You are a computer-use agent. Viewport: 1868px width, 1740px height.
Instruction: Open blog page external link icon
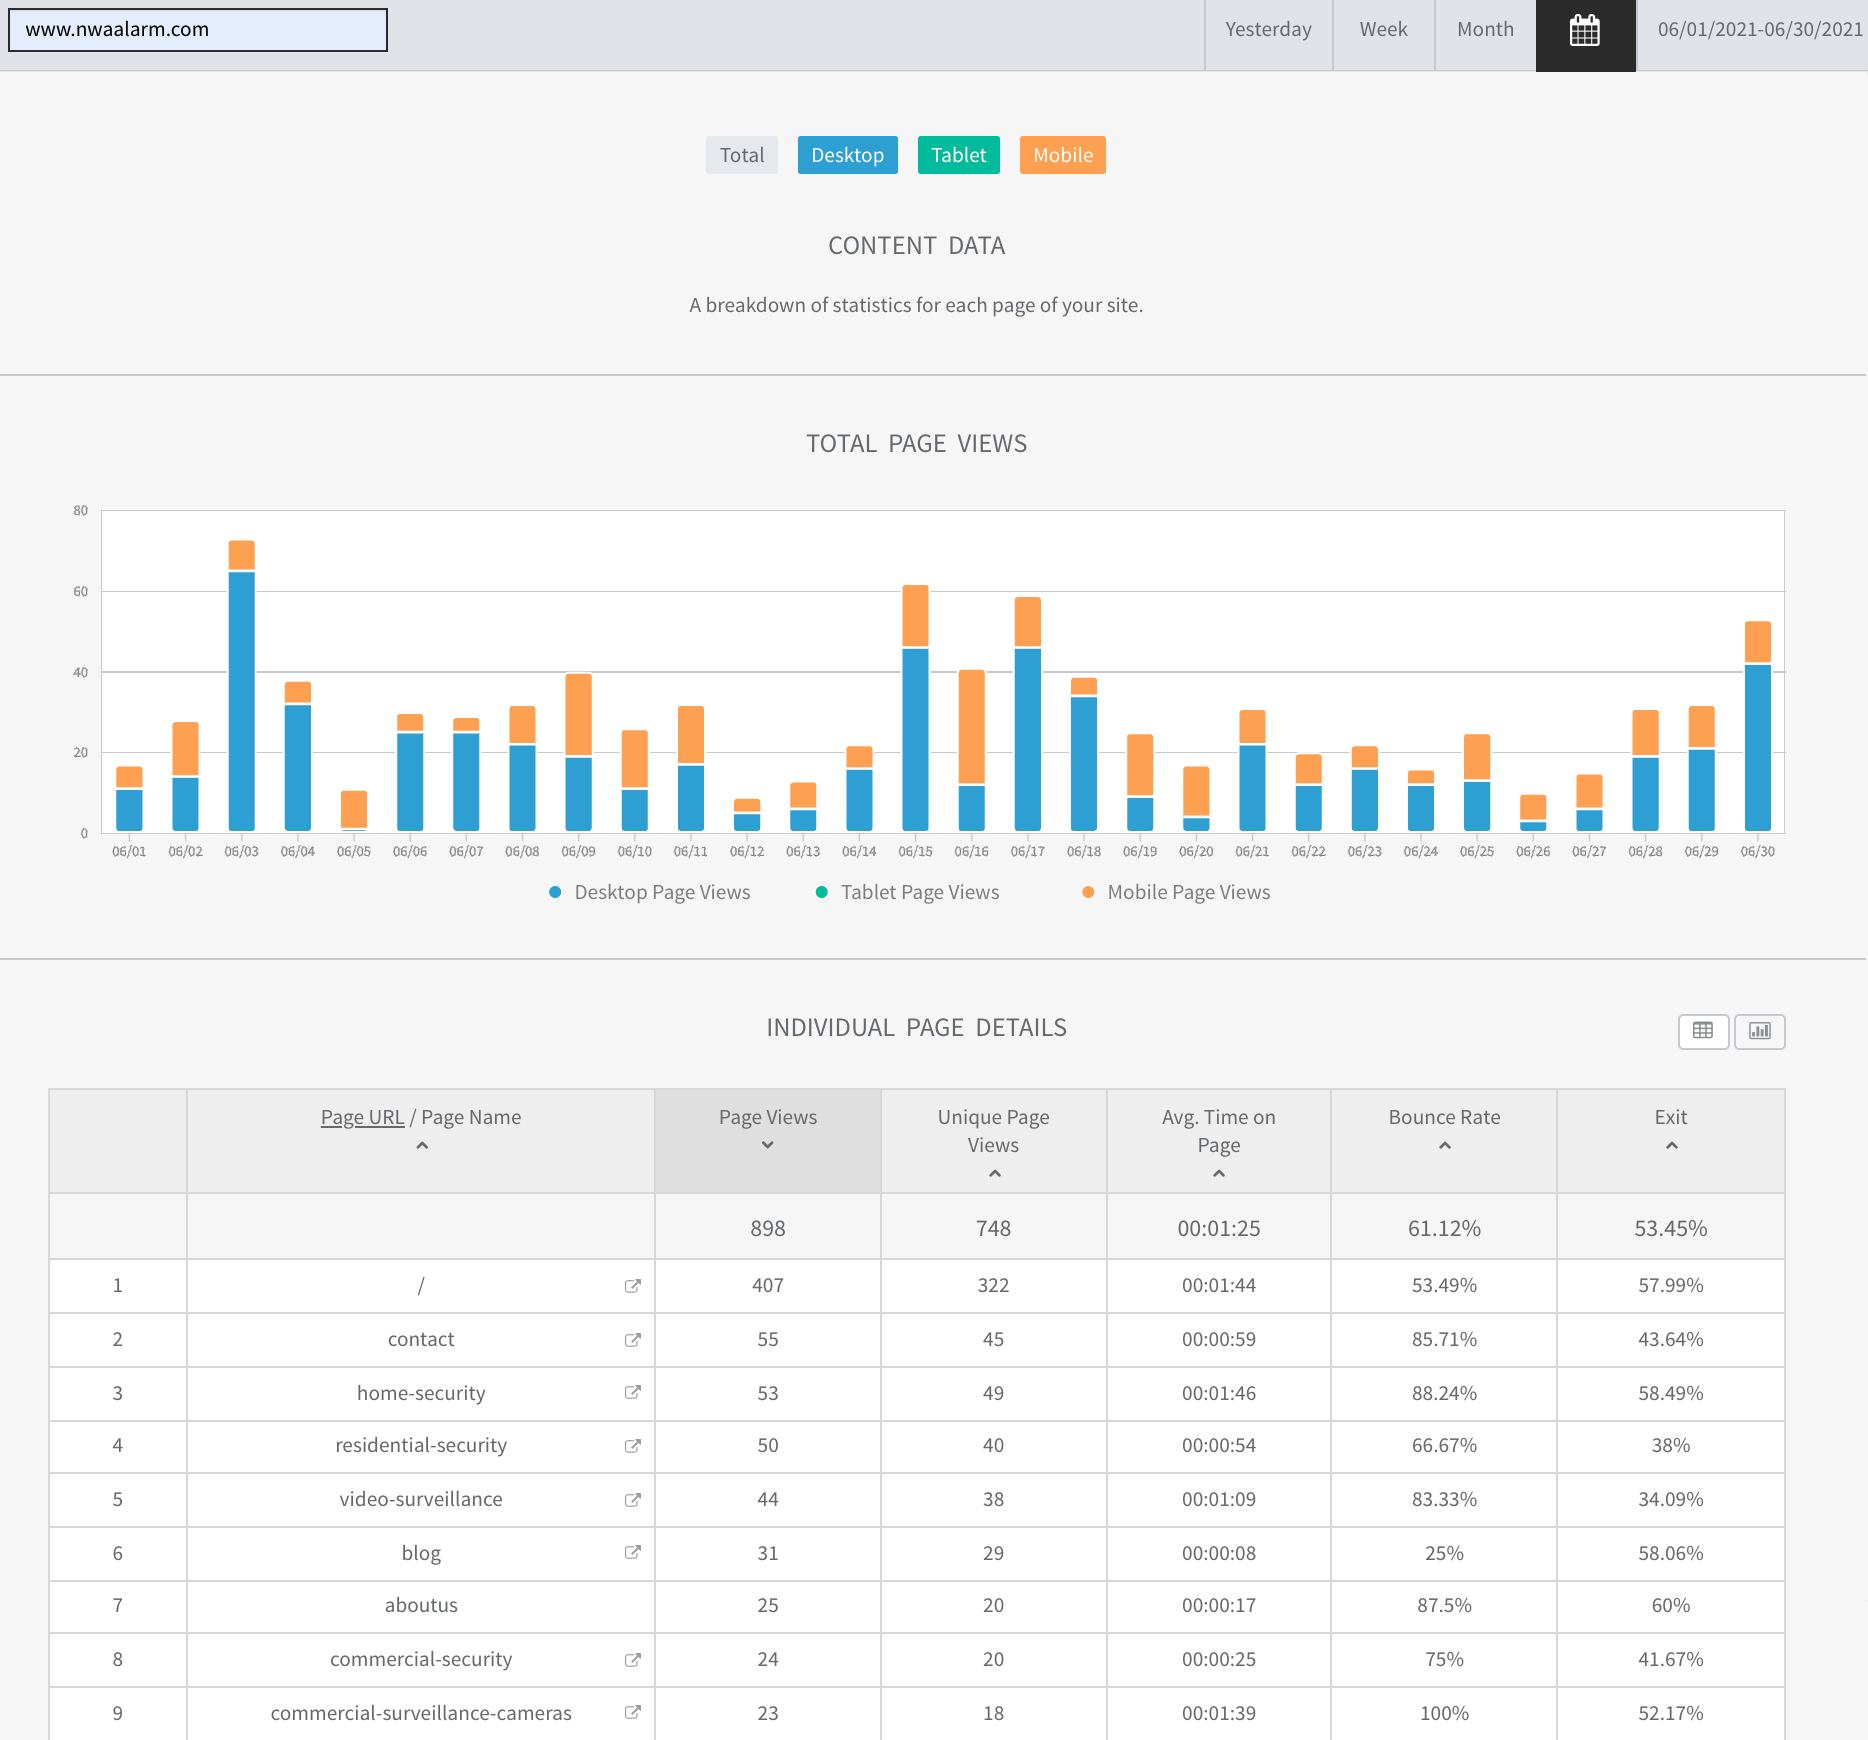click(x=632, y=1553)
